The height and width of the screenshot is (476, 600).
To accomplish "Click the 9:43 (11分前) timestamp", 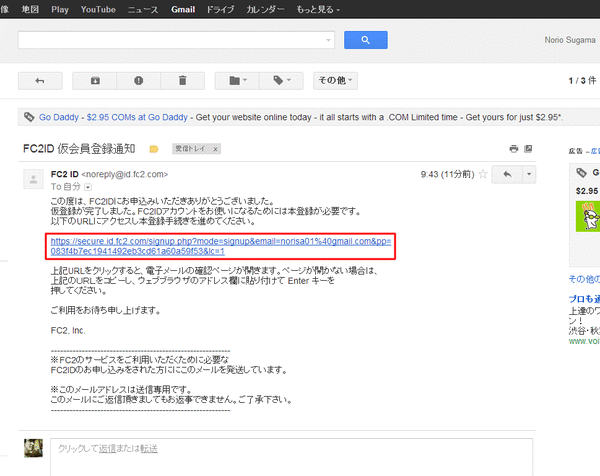I will [447, 174].
